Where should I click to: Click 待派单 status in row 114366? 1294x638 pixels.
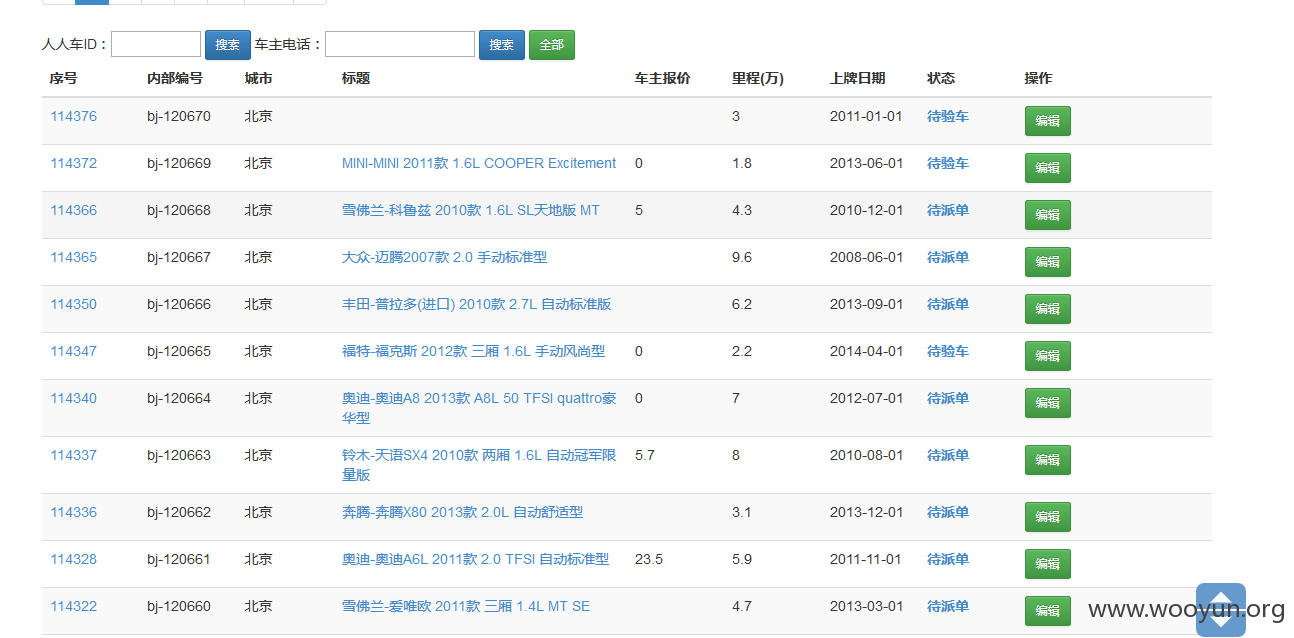point(948,210)
